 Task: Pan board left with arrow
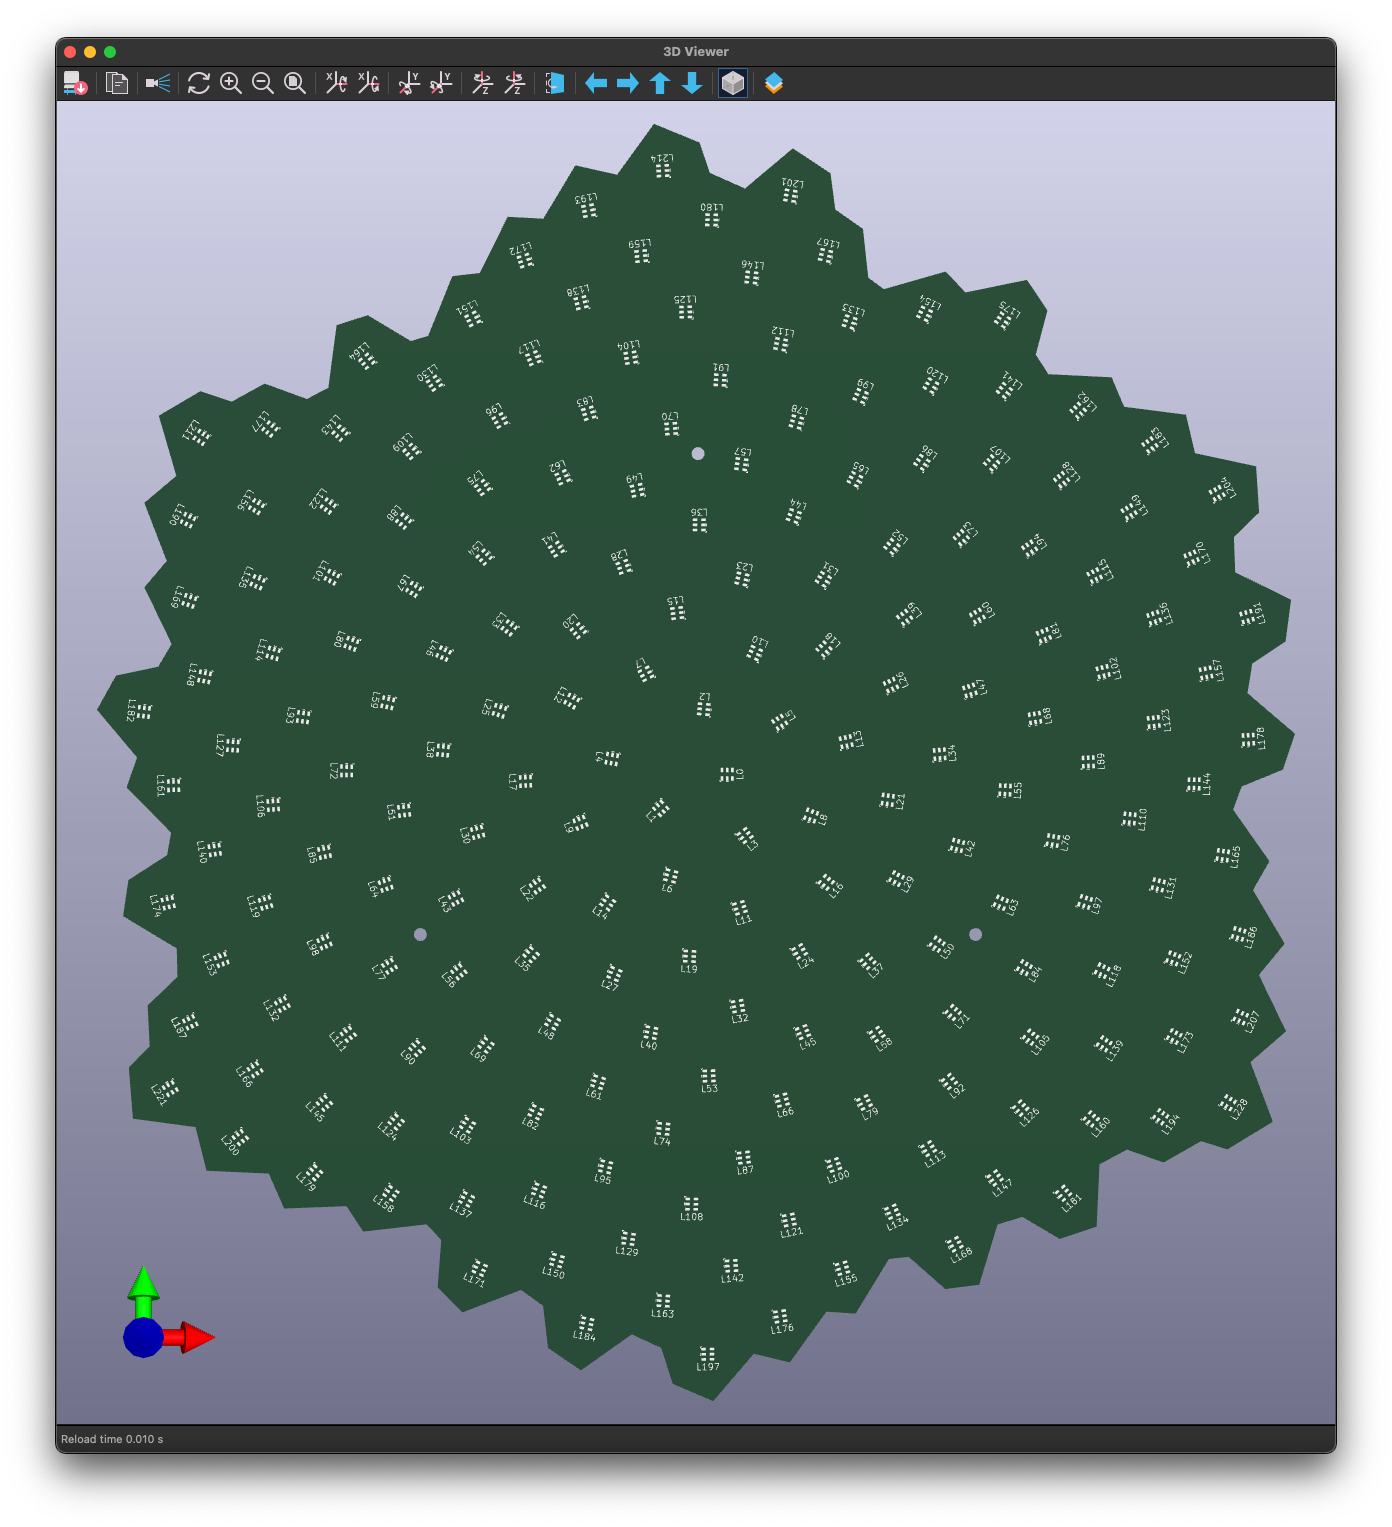596,83
